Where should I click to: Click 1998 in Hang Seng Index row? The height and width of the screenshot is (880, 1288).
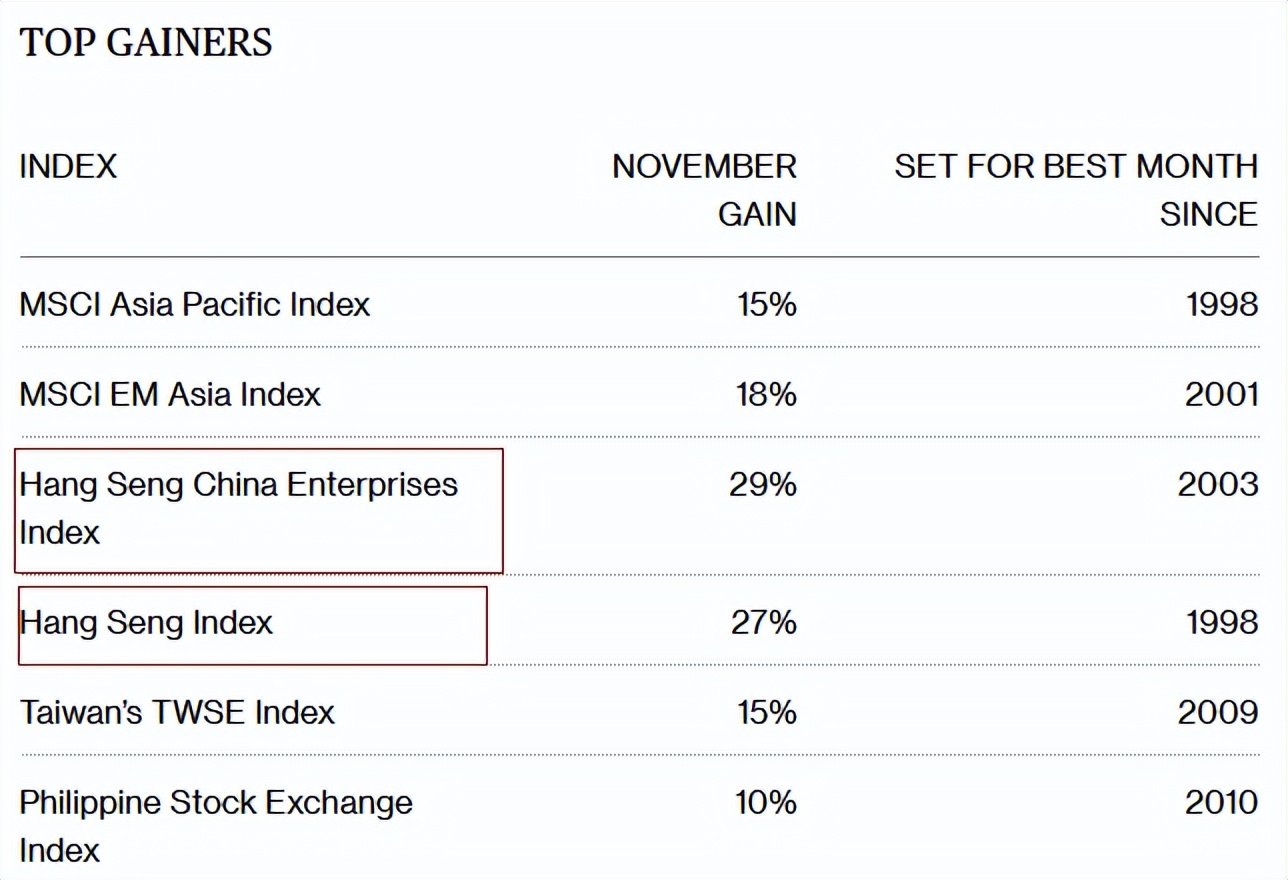point(1222,623)
